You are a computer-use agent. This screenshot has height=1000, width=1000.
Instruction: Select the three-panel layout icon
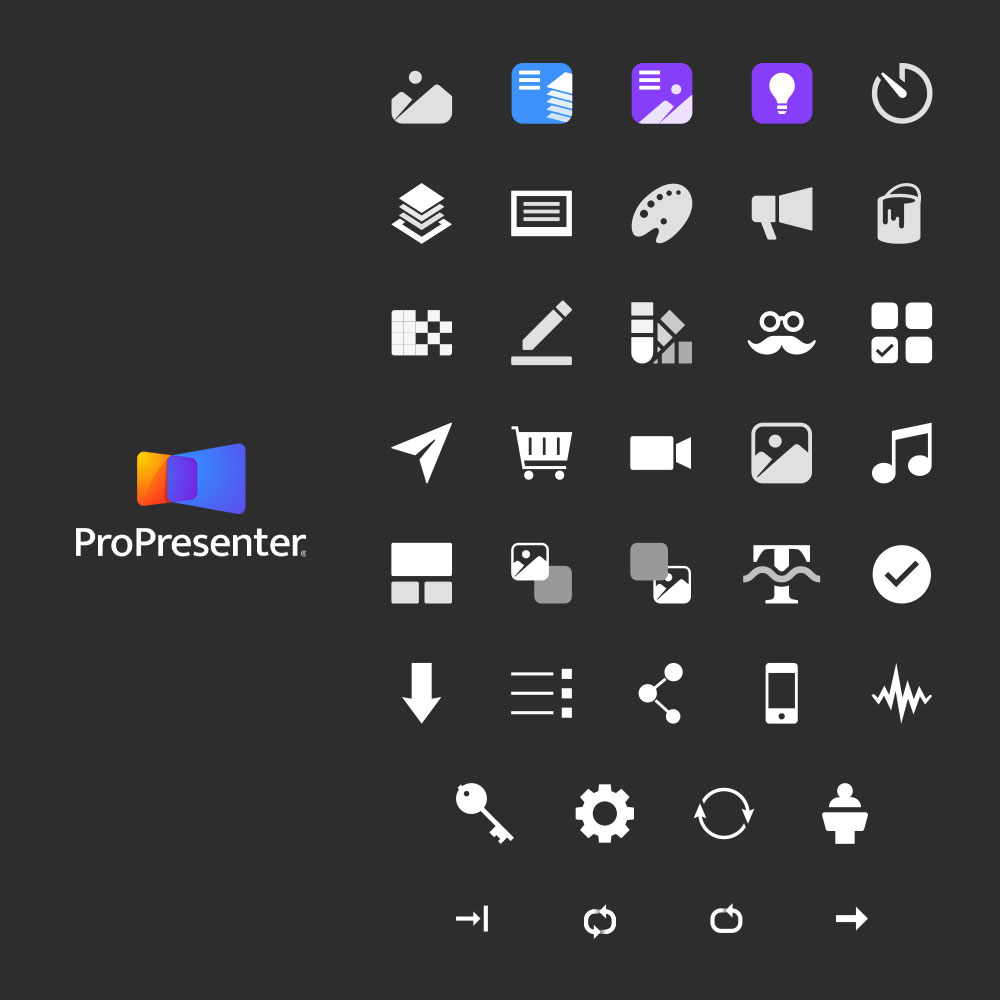[x=422, y=573]
